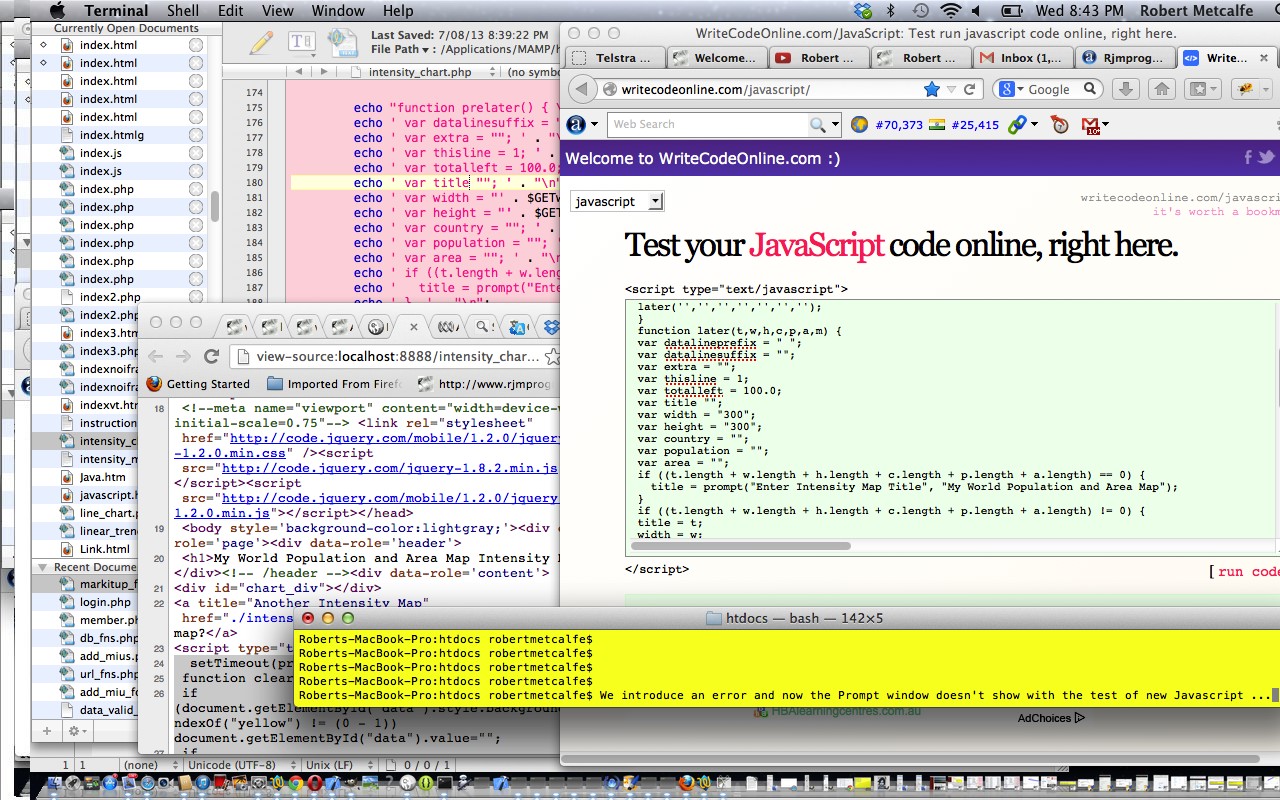The height and width of the screenshot is (800, 1280).
Task: Click the chain link icon in Alexa toolbar
Action: click(x=1017, y=125)
